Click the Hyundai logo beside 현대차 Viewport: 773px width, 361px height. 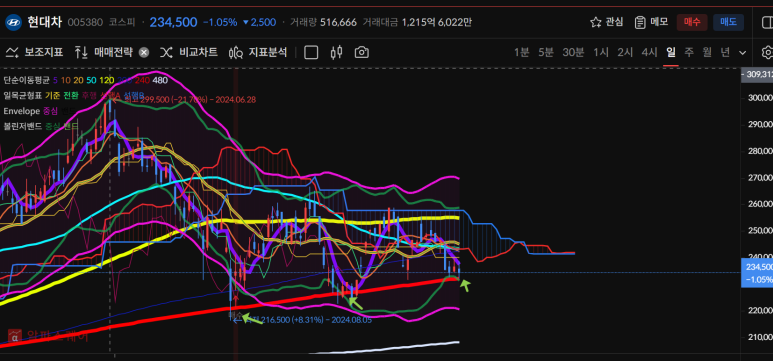tap(13, 22)
